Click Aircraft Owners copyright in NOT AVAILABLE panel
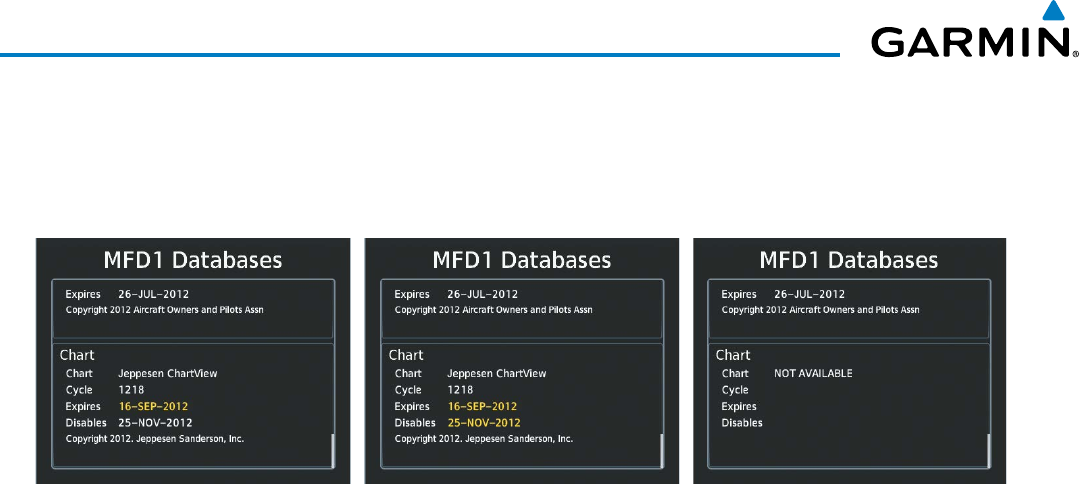 [820, 310]
